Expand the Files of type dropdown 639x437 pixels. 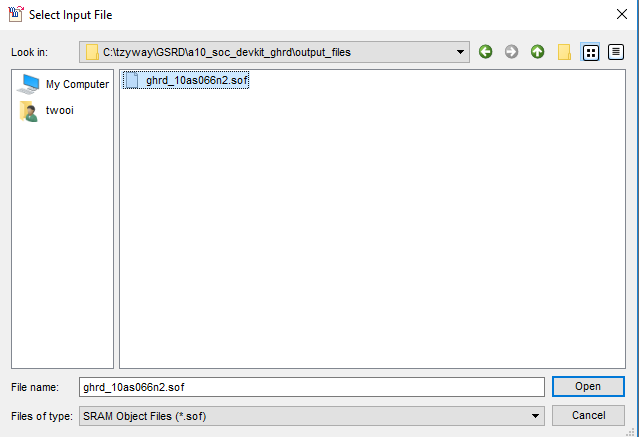click(535, 416)
